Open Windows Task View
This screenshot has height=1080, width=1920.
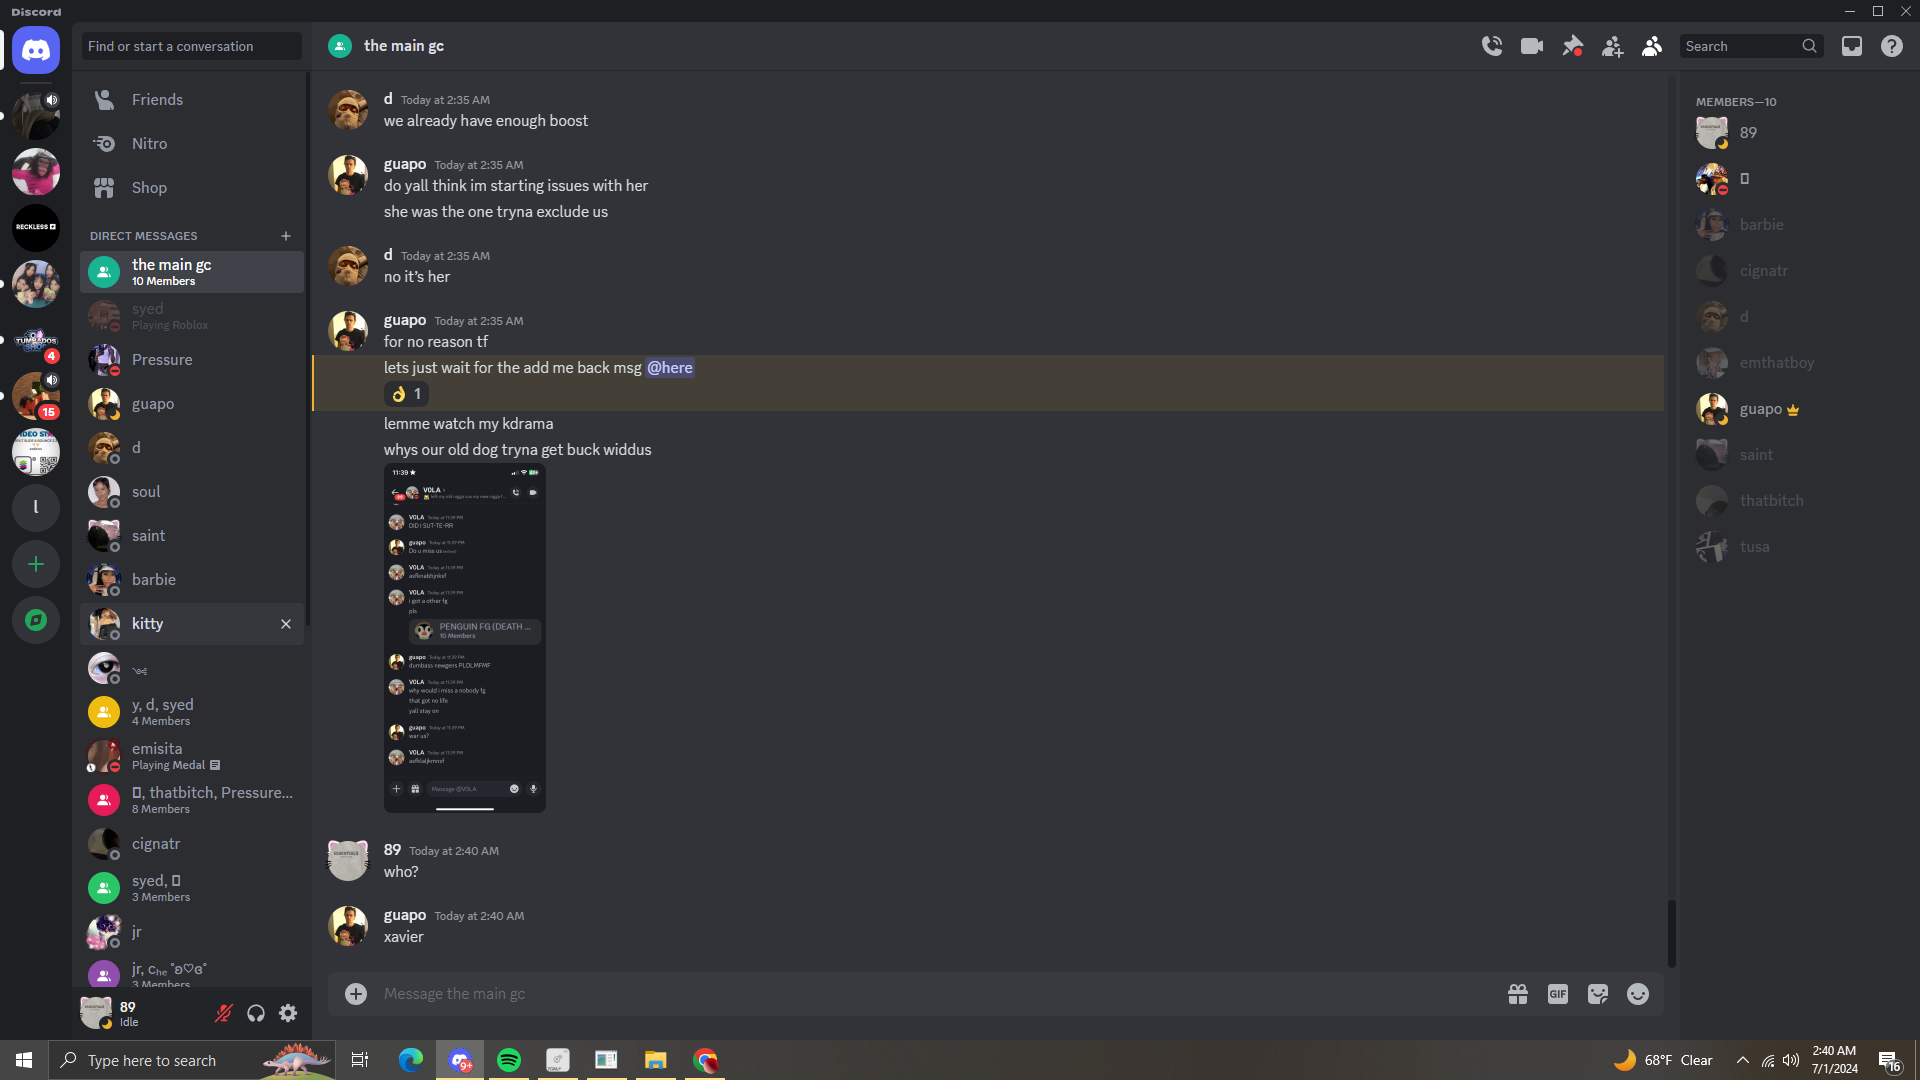(360, 1060)
